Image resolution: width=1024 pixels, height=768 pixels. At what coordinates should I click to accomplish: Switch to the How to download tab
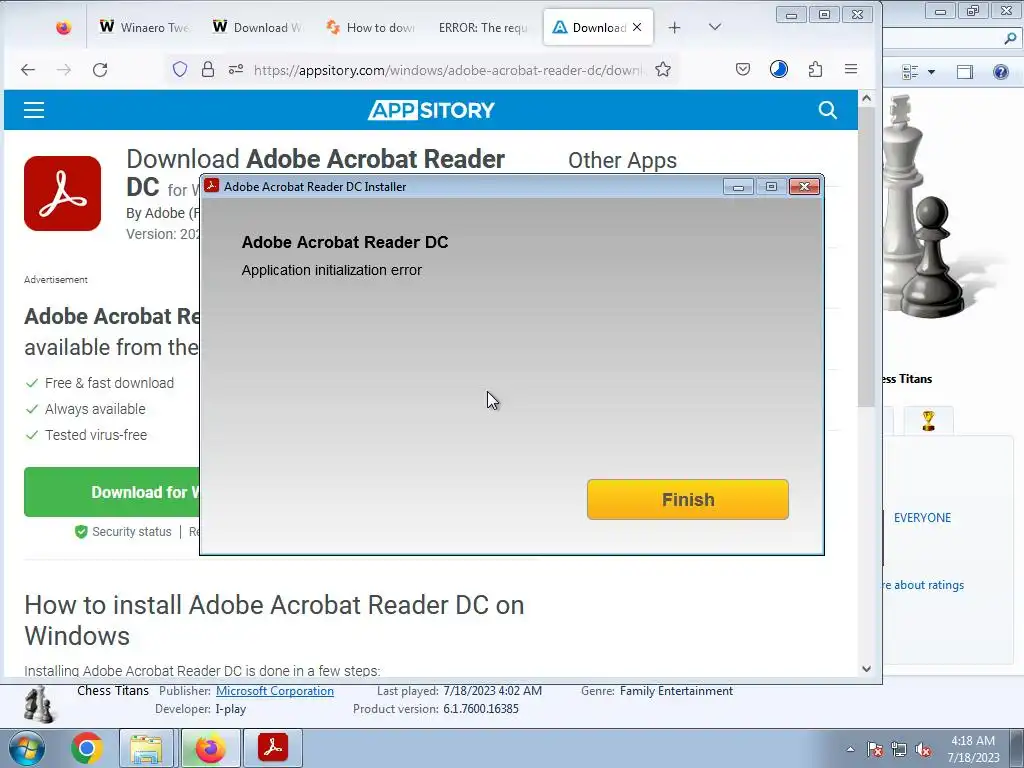click(x=371, y=27)
